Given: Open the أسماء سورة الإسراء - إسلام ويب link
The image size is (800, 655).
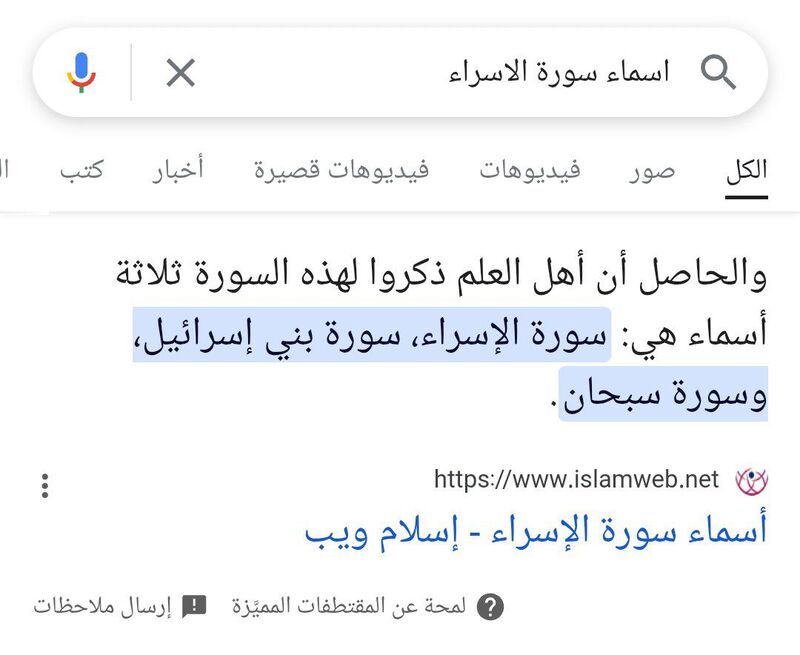Looking at the screenshot, I should pos(536,533).
